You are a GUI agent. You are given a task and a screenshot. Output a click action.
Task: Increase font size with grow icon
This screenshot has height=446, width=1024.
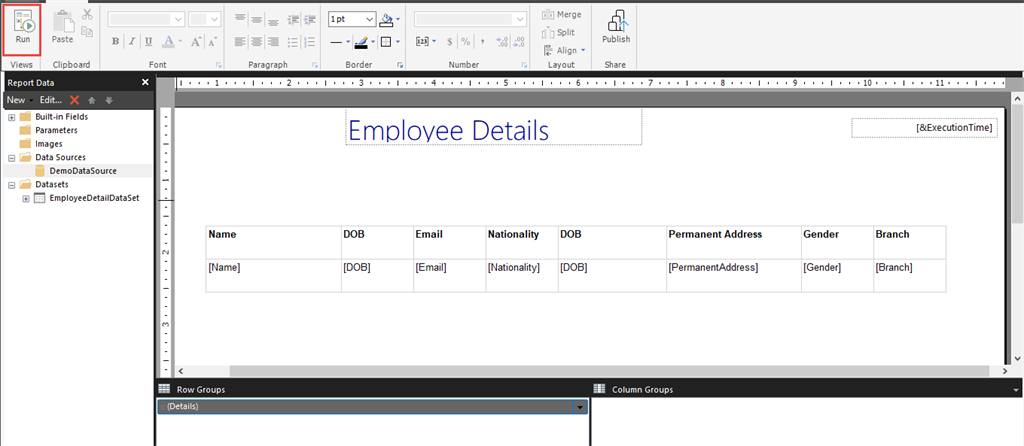click(x=196, y=42)
